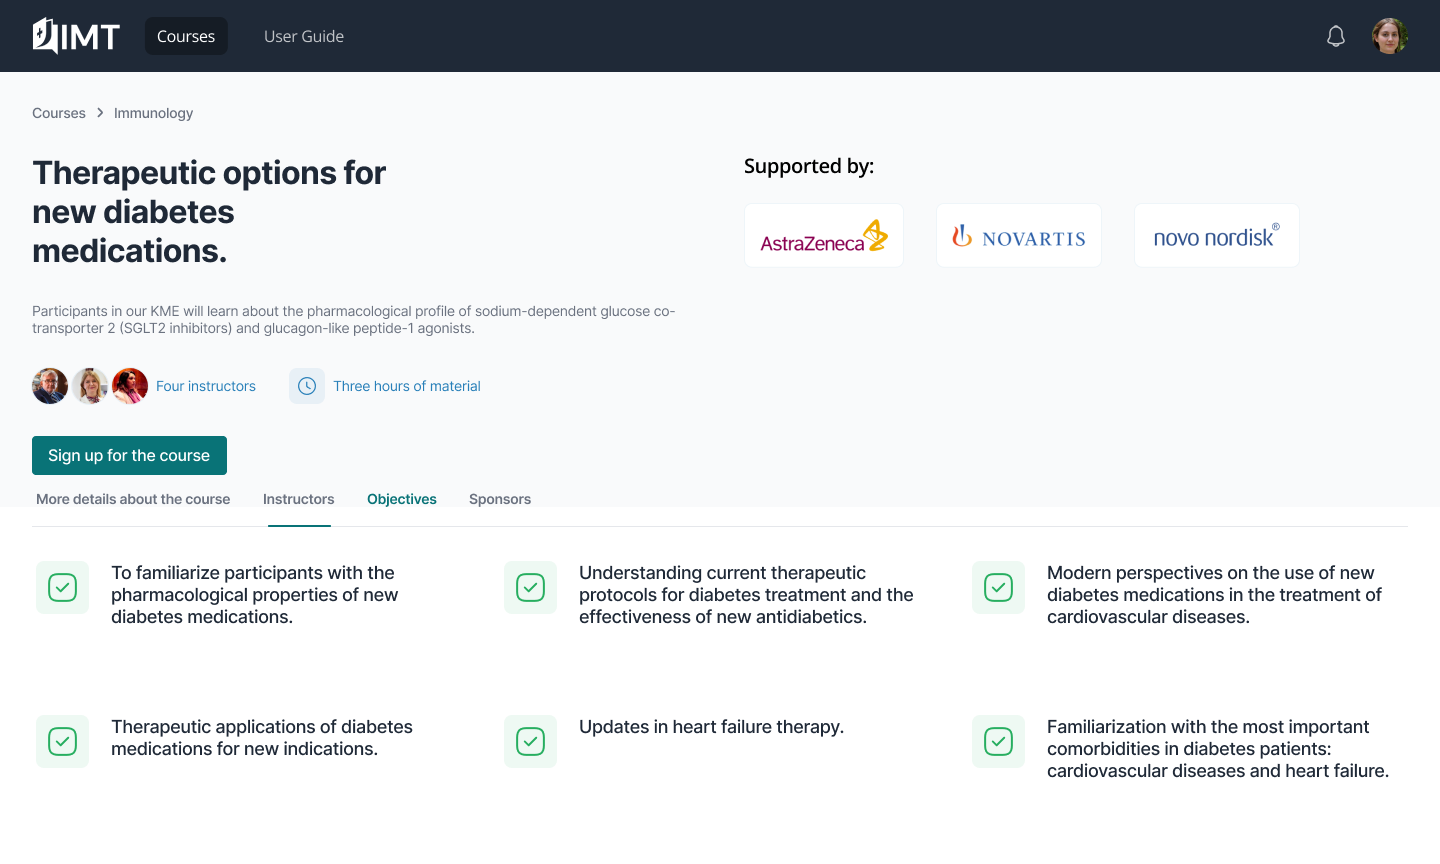Image resolution: width=1440 pixels, height=864 pixels.
Task: Click the Novo Nordisk sponsor logo
Action: (1216, 236)
